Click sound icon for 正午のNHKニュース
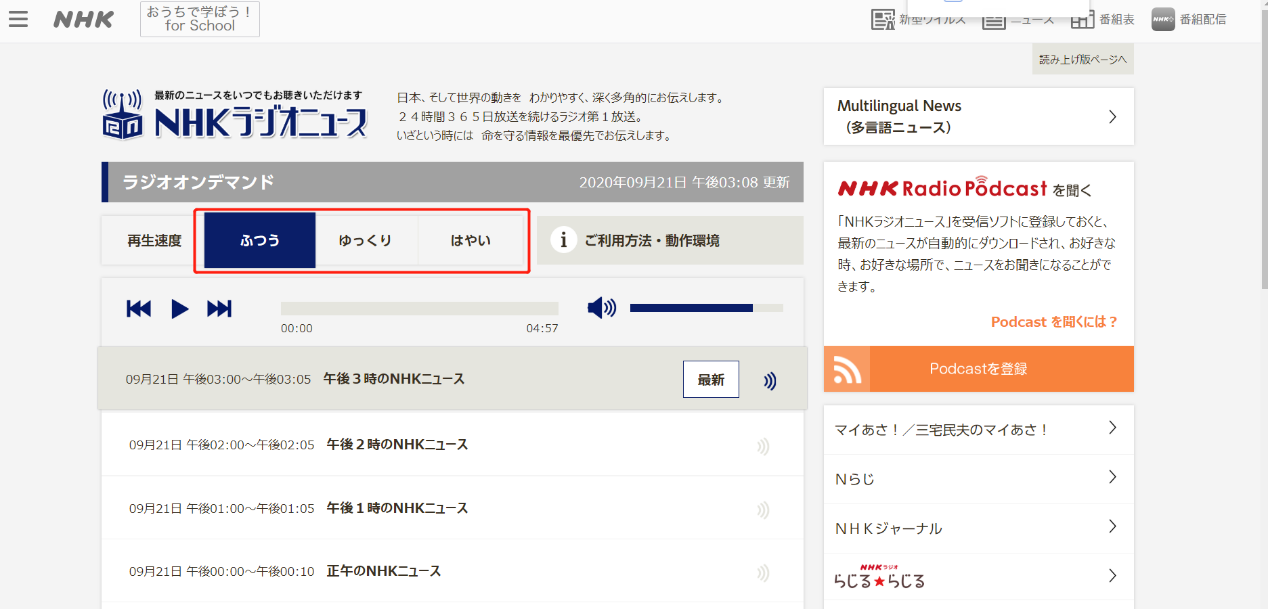The image size is (1268, 609). [764, 573]
